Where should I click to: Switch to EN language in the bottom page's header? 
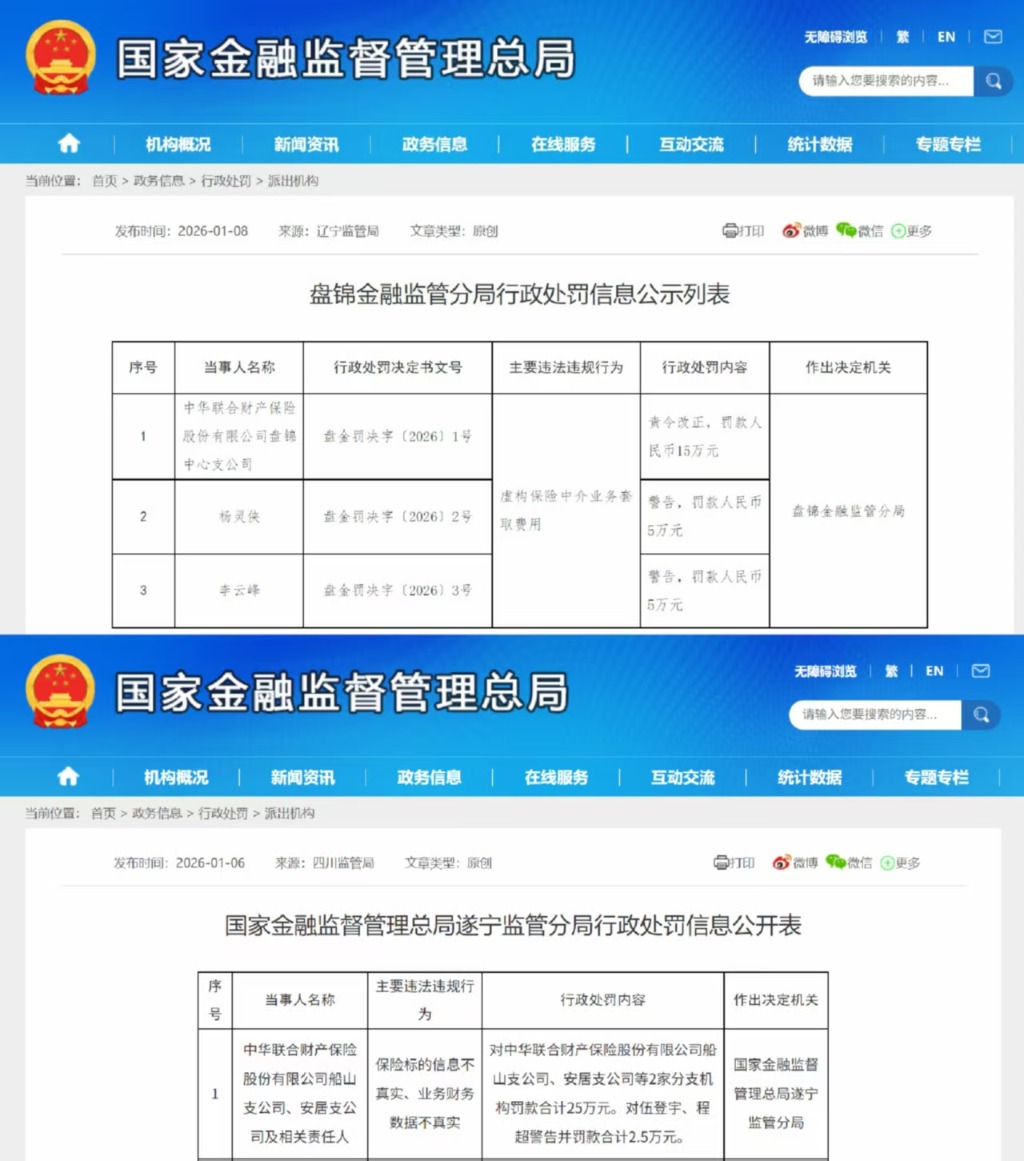click(934, 671)
